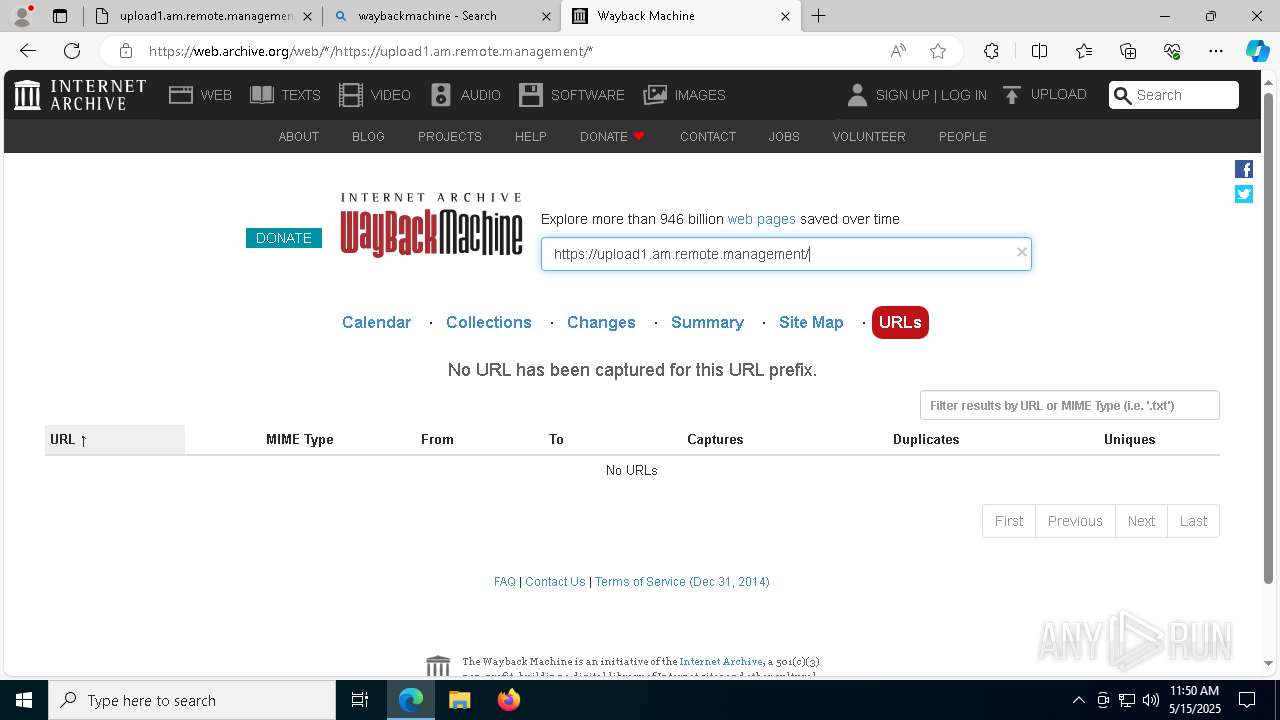Image resolution: width=1280 pixels, height=720 pixels.
Task: Click the UPLOAD arrow button
Action: tap(1044, 95)
